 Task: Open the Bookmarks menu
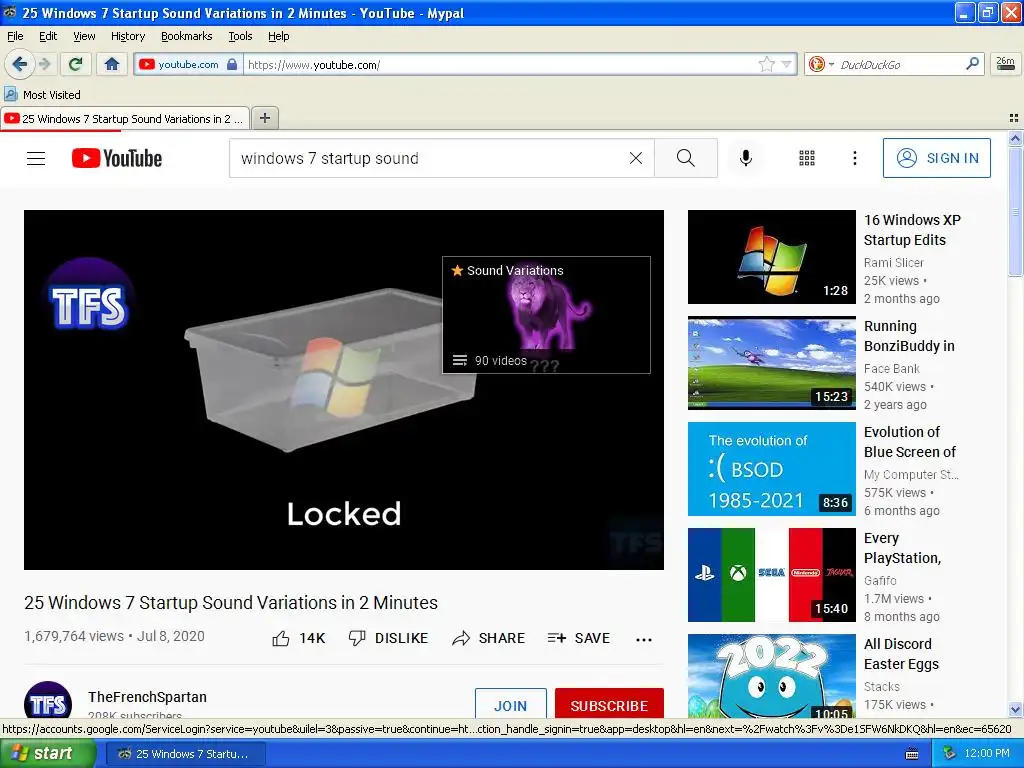tap(186, 36)
